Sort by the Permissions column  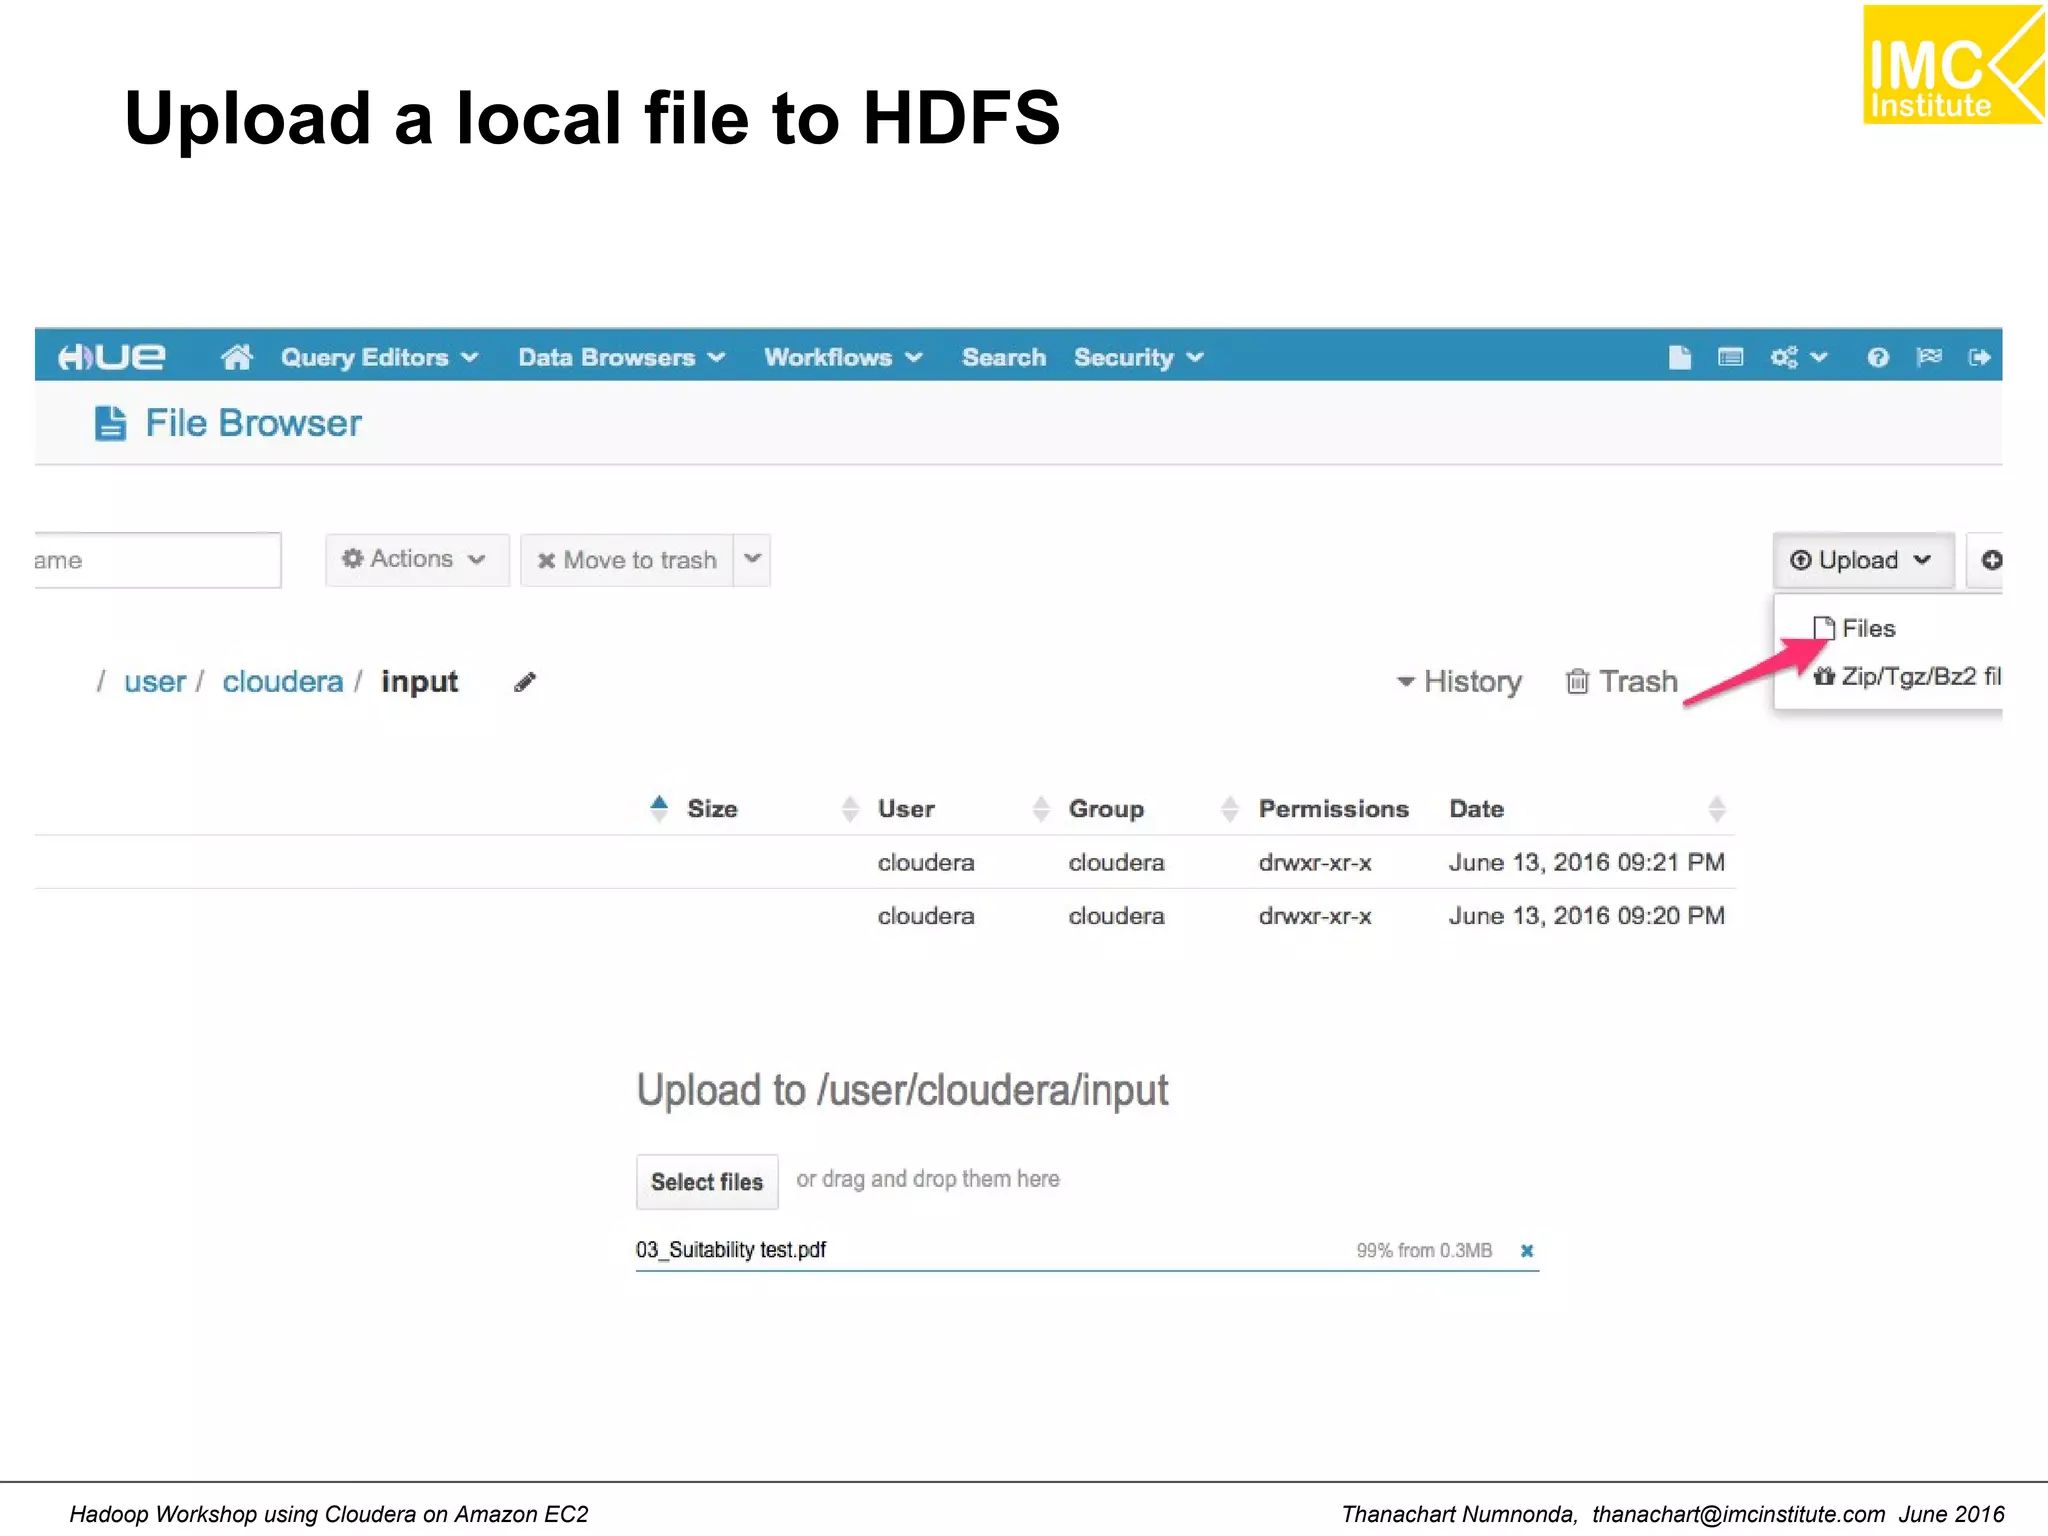click(1333, 809)
